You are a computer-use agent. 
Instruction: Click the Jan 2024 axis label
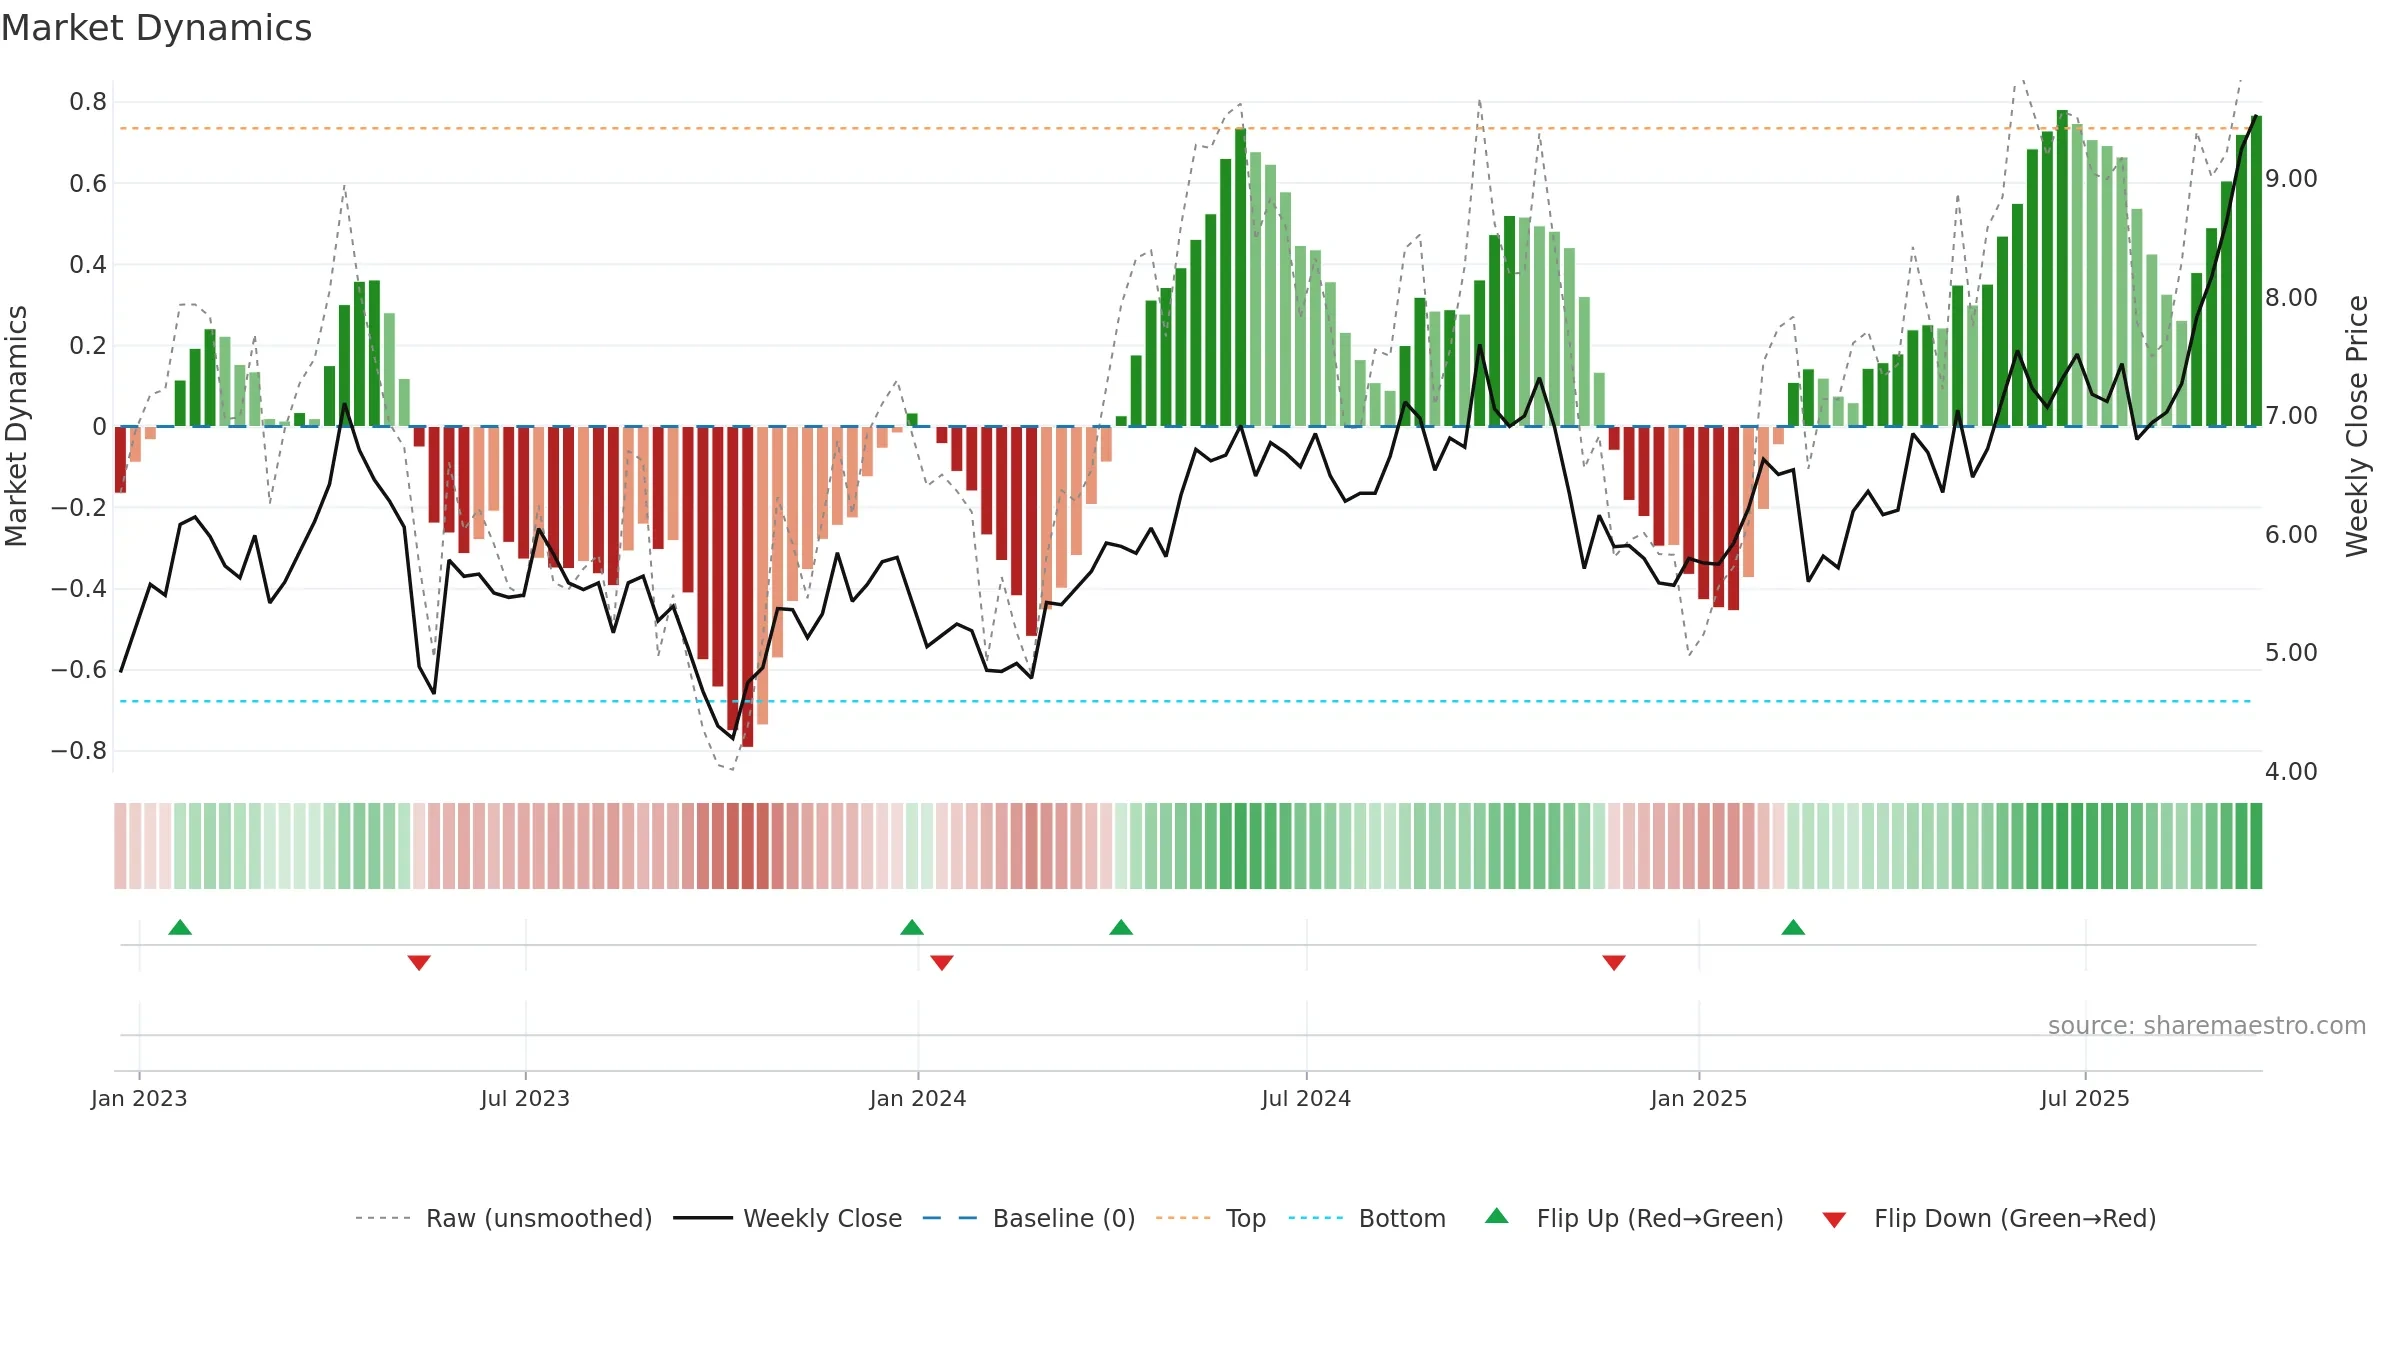click(x=918, y=1098)
